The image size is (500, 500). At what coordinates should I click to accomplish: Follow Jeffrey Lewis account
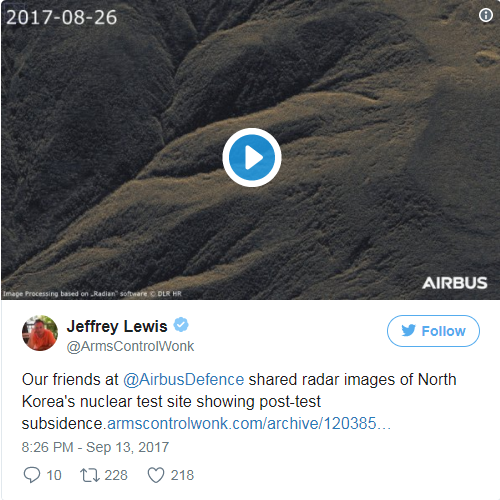[x=433, y=331]
